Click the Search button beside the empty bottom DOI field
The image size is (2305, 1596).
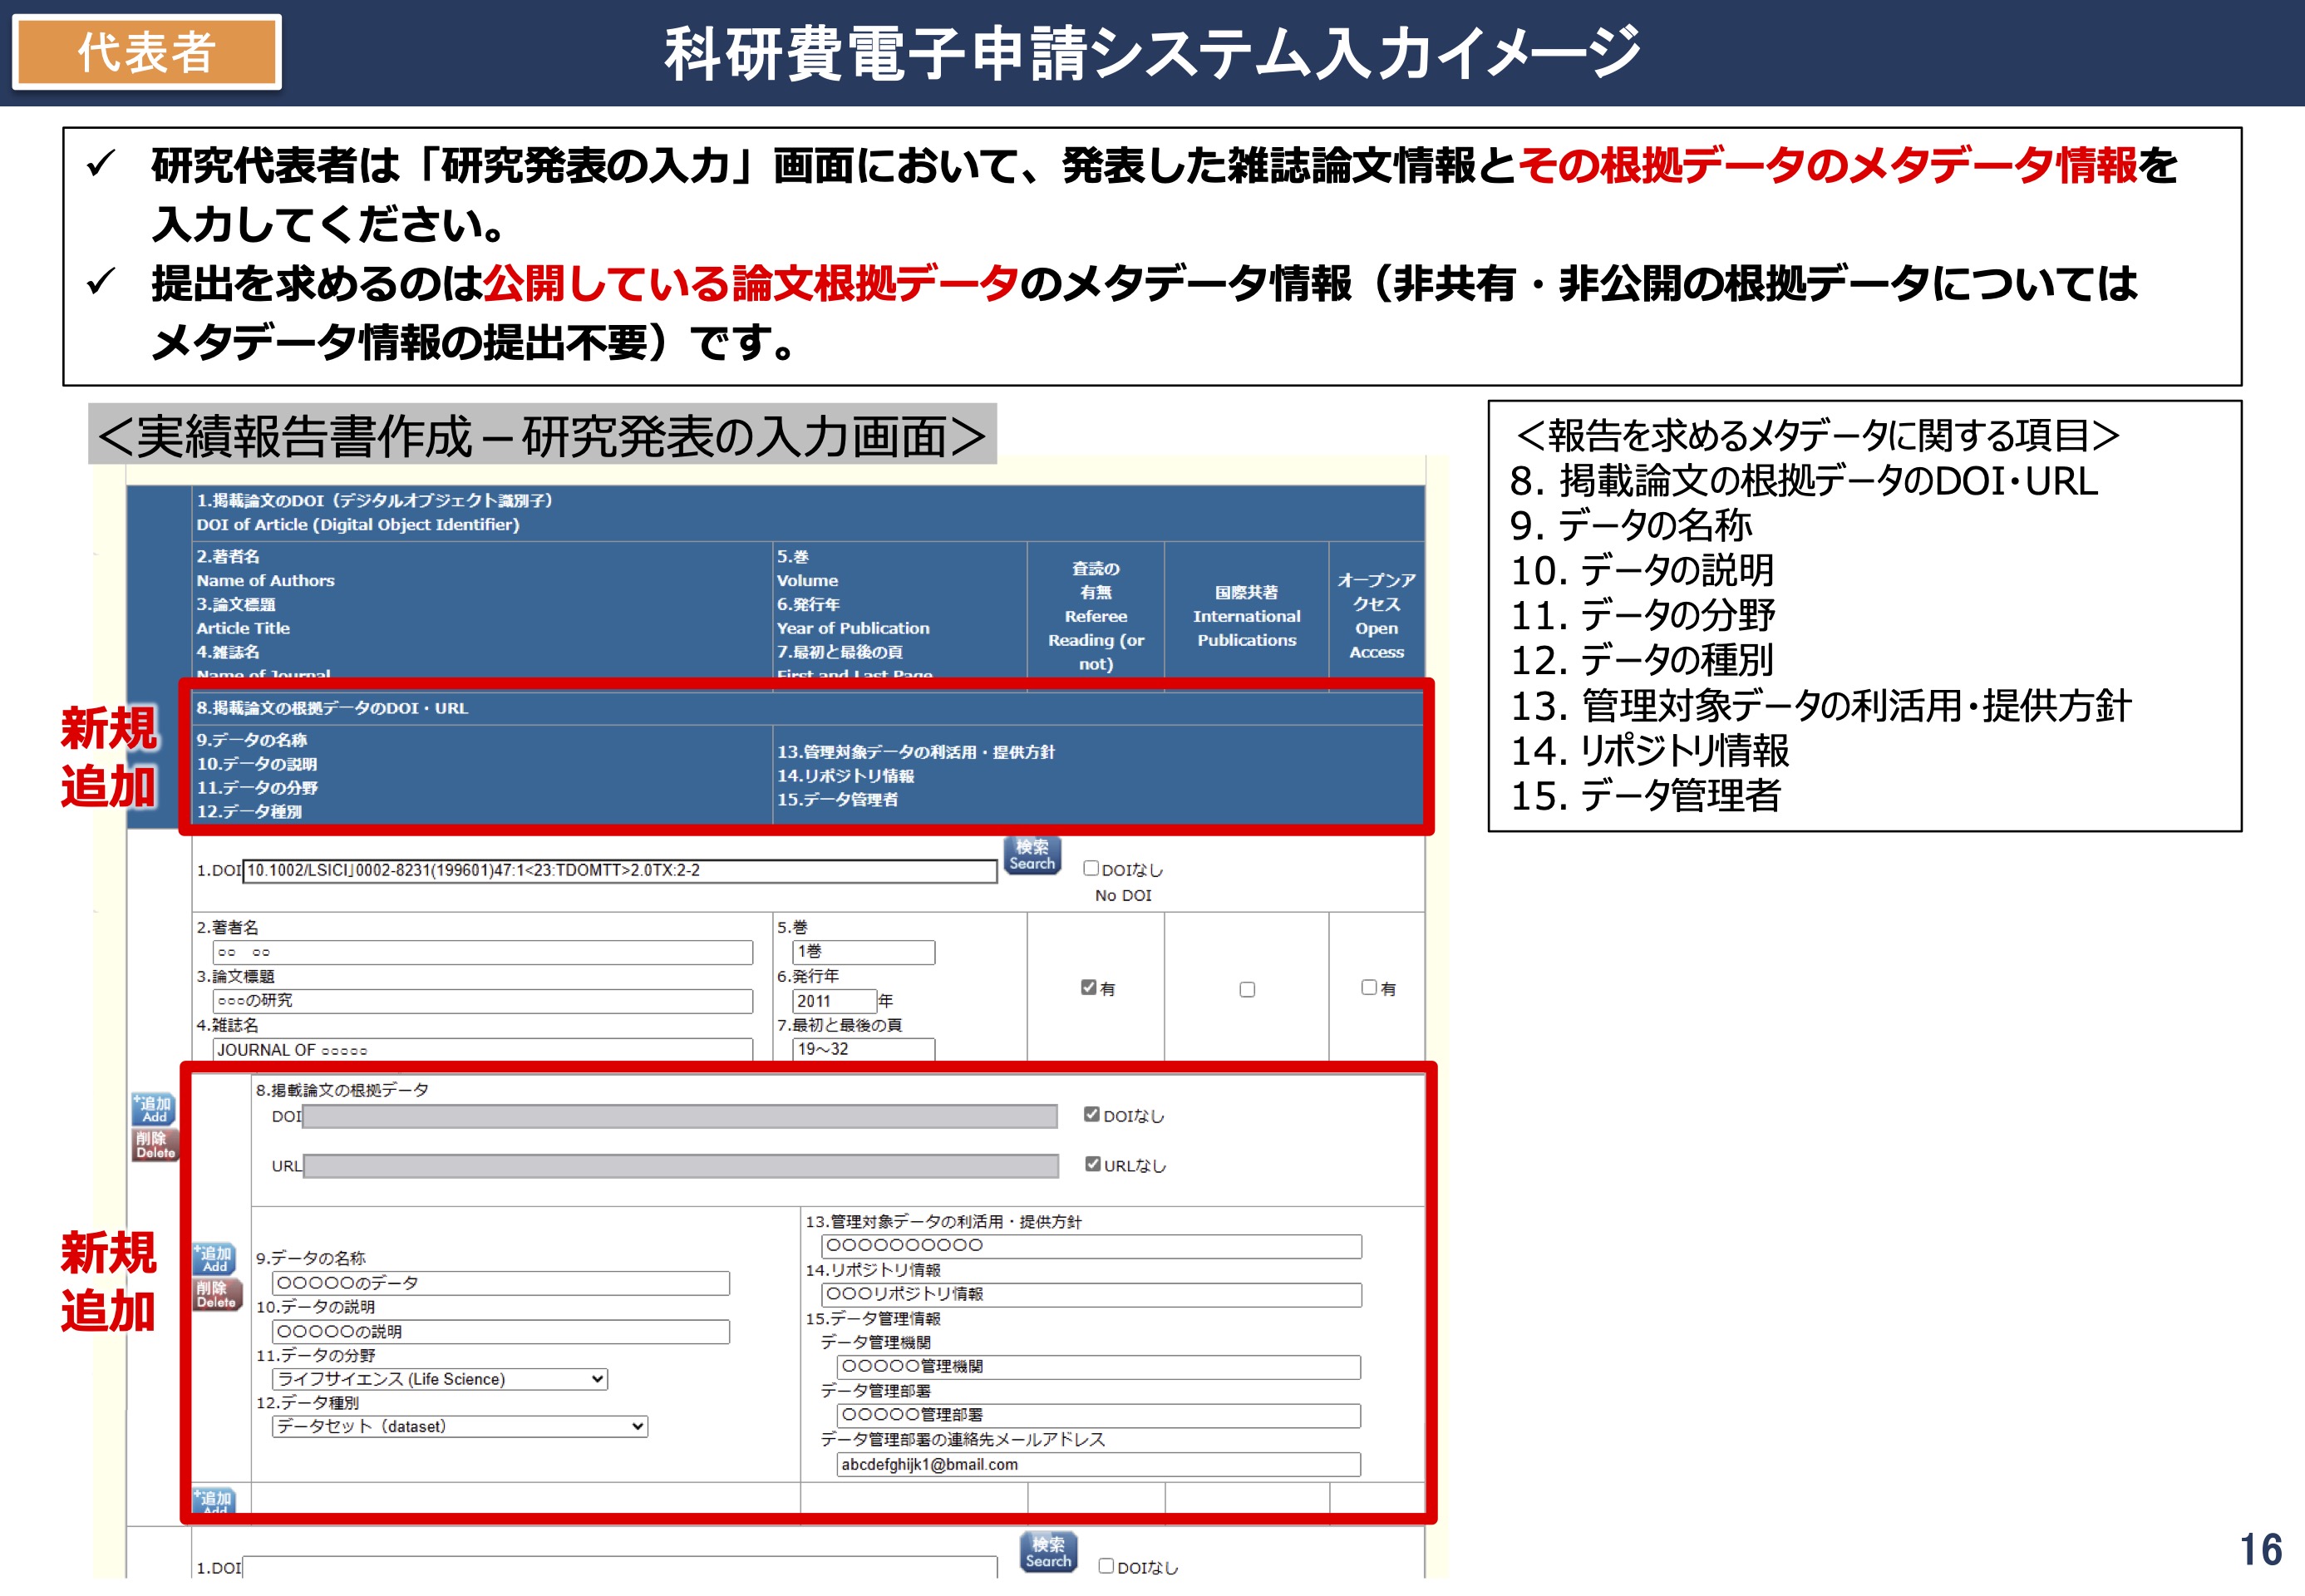pos(1048,1552)
